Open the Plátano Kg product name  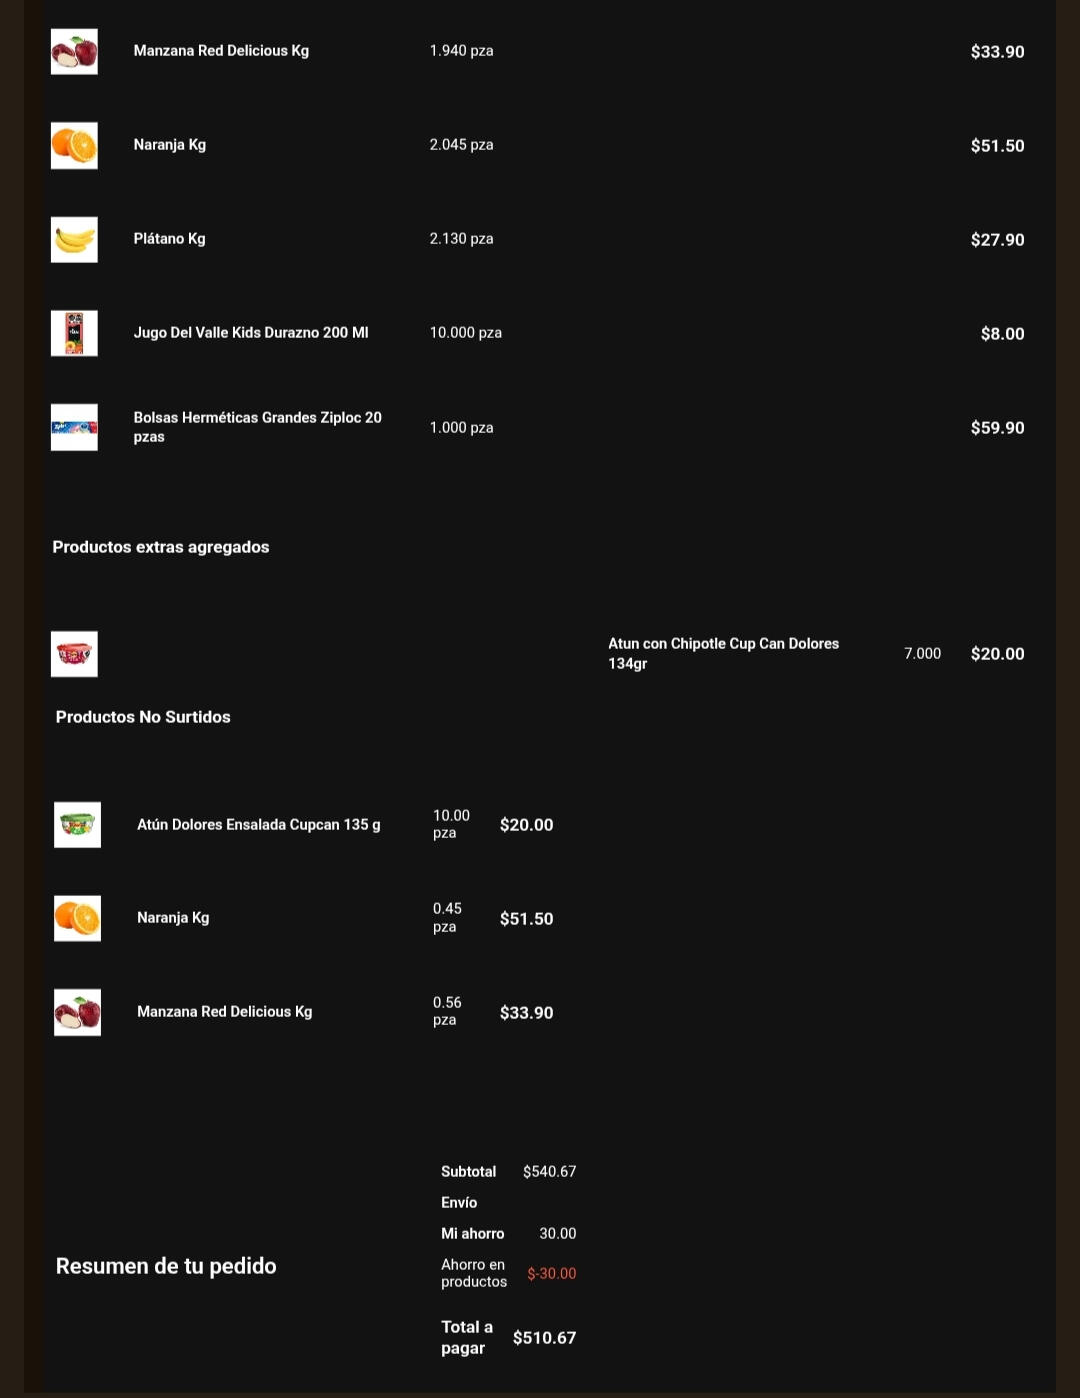[x=169, y=239]
